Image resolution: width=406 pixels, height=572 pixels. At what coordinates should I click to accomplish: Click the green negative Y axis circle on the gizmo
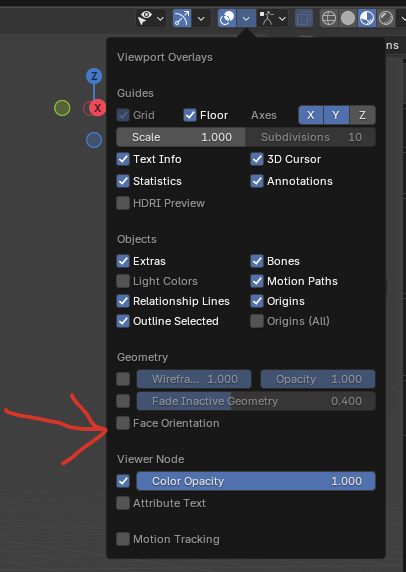tap(62, 108)
